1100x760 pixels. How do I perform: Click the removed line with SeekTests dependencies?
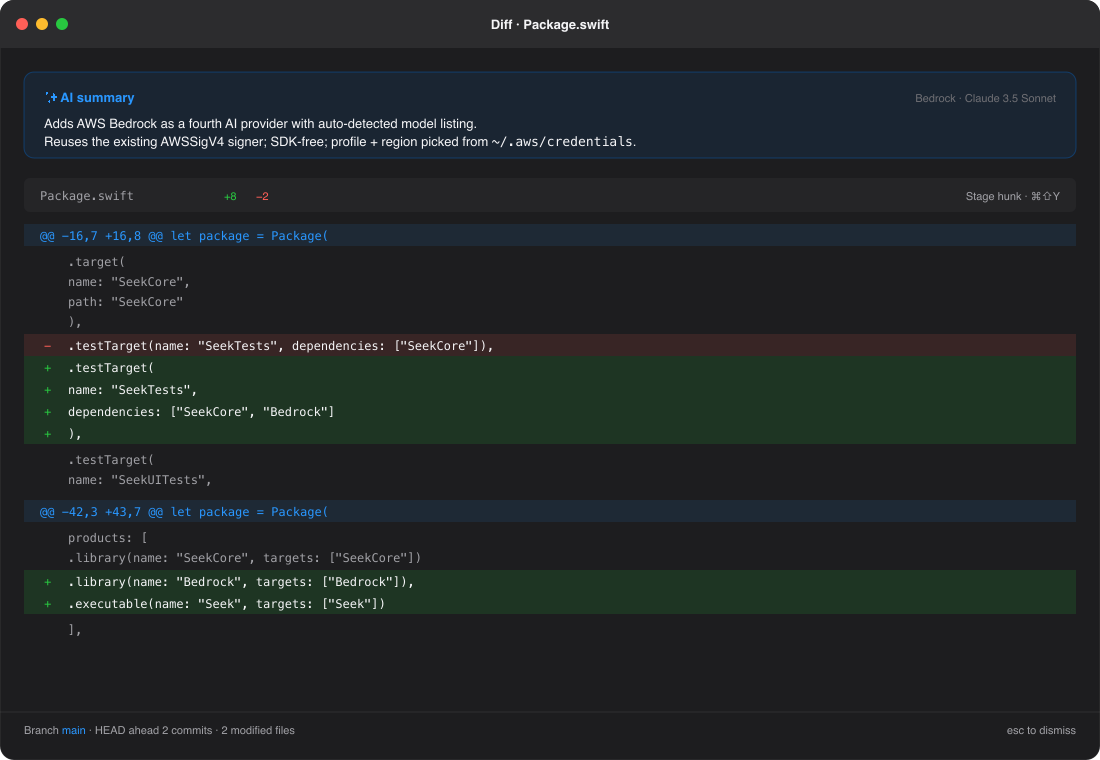coord(550,345)
